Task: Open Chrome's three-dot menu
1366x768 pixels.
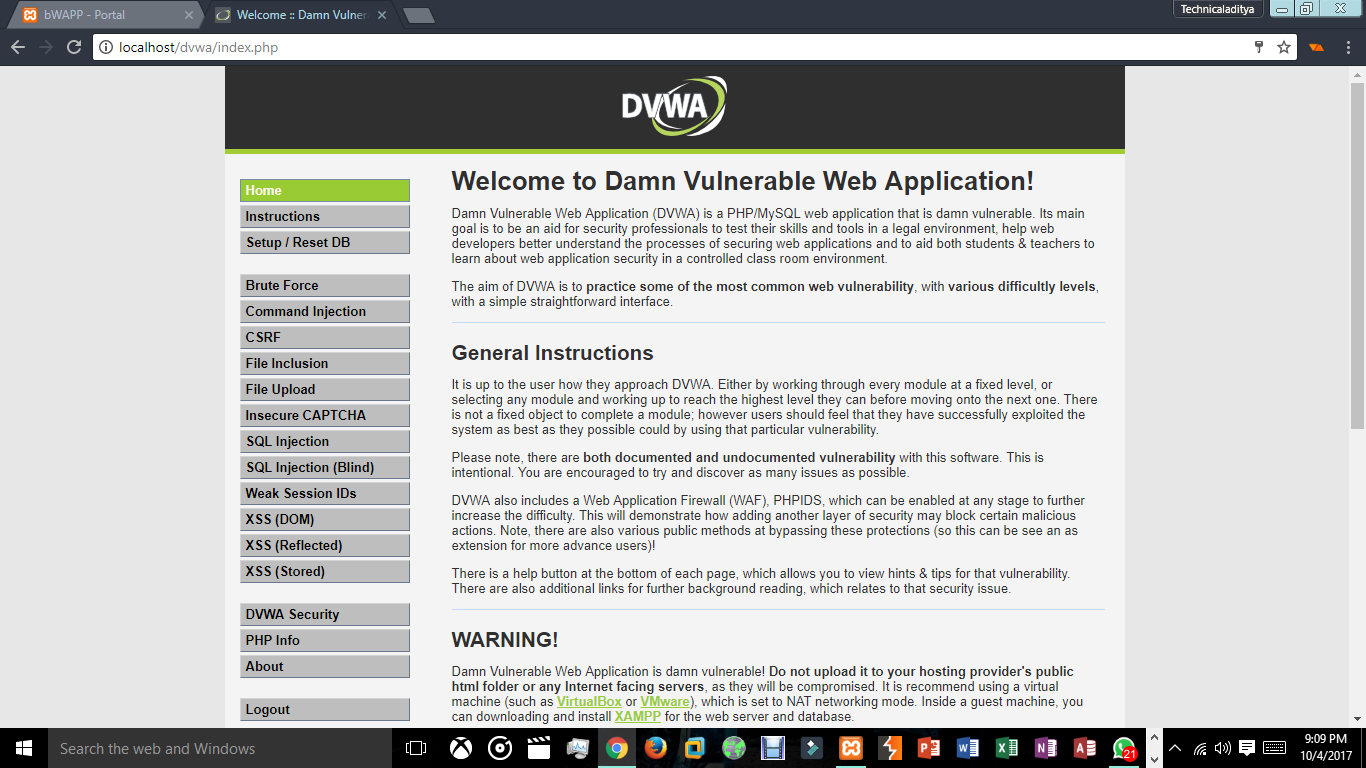Action: click(x=1346, y=47)
